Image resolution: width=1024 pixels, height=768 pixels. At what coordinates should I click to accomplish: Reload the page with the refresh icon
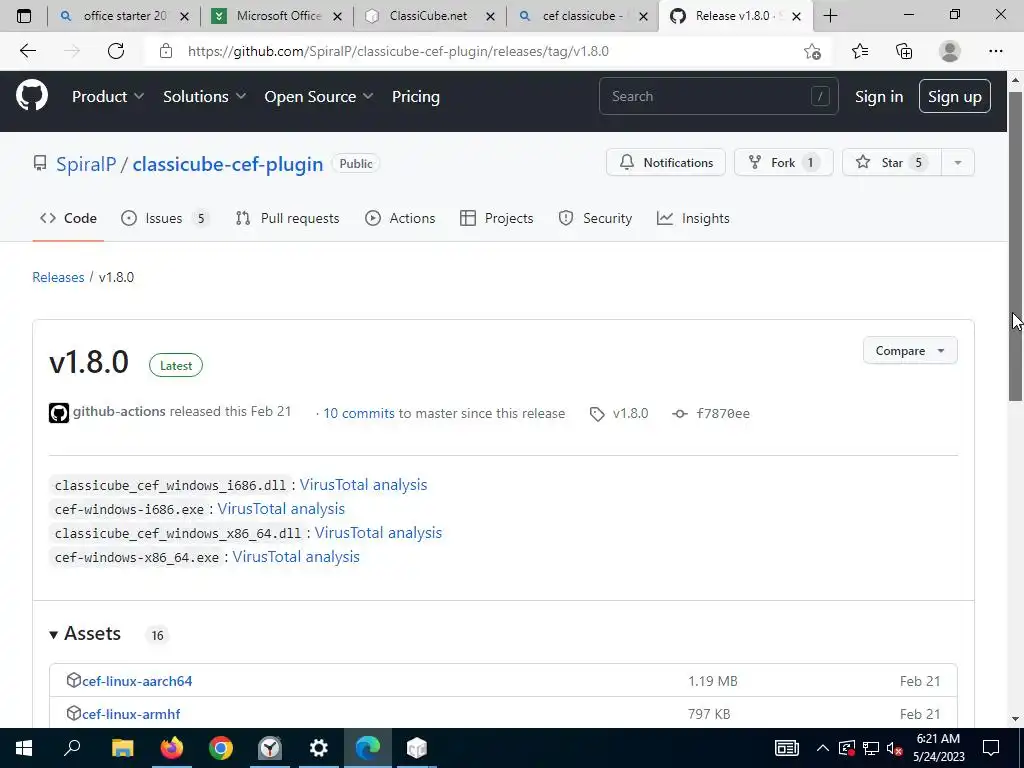point(116,51)
